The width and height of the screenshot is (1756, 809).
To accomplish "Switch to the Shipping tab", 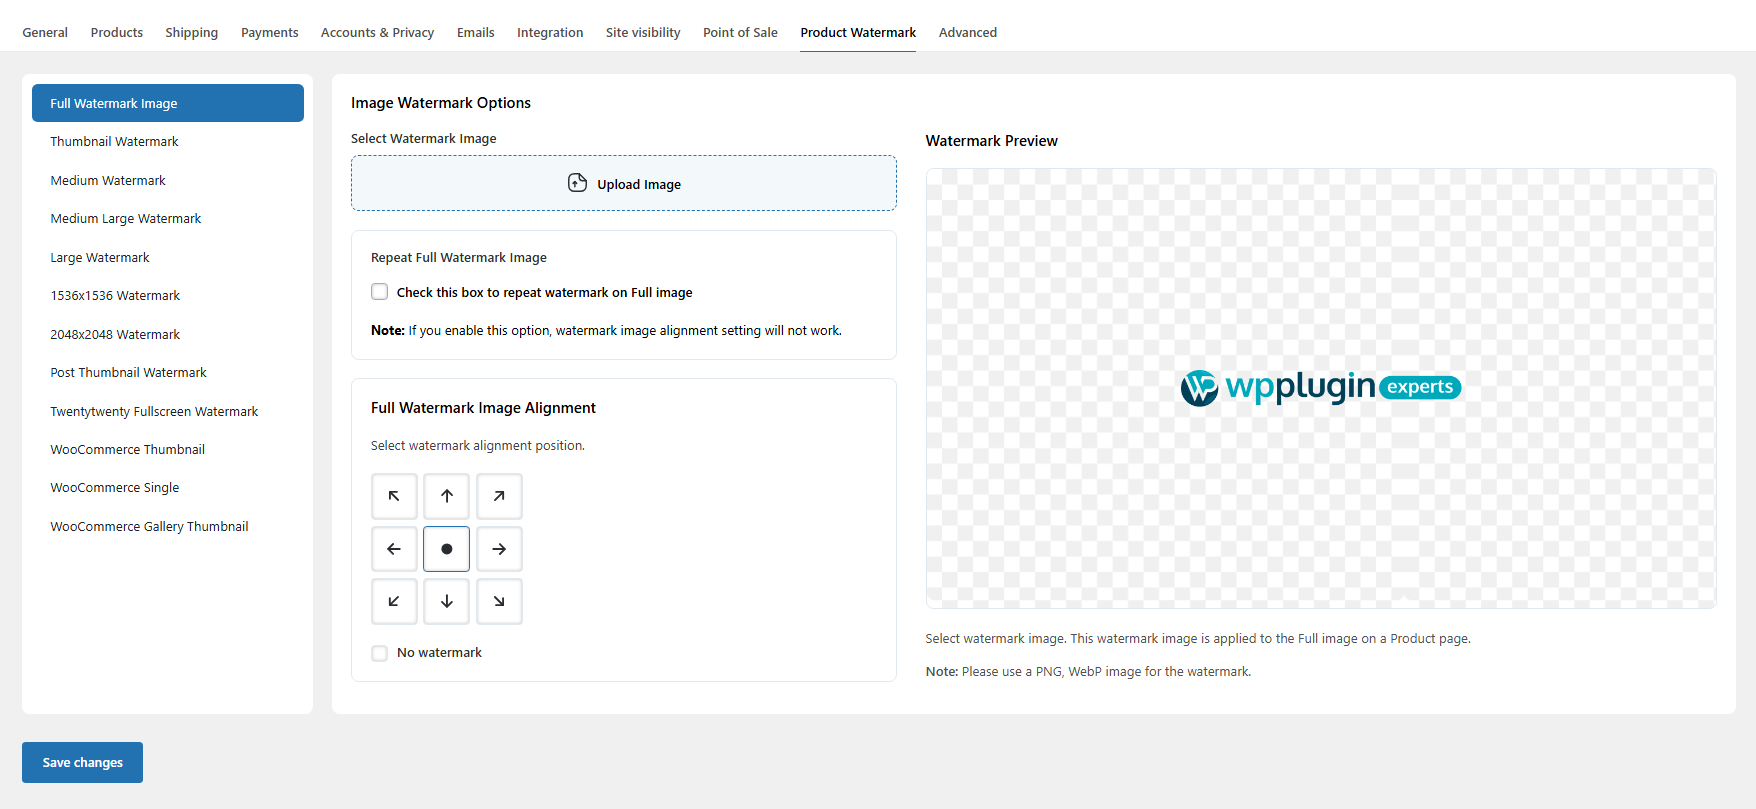I will click(x=192, y=32).
